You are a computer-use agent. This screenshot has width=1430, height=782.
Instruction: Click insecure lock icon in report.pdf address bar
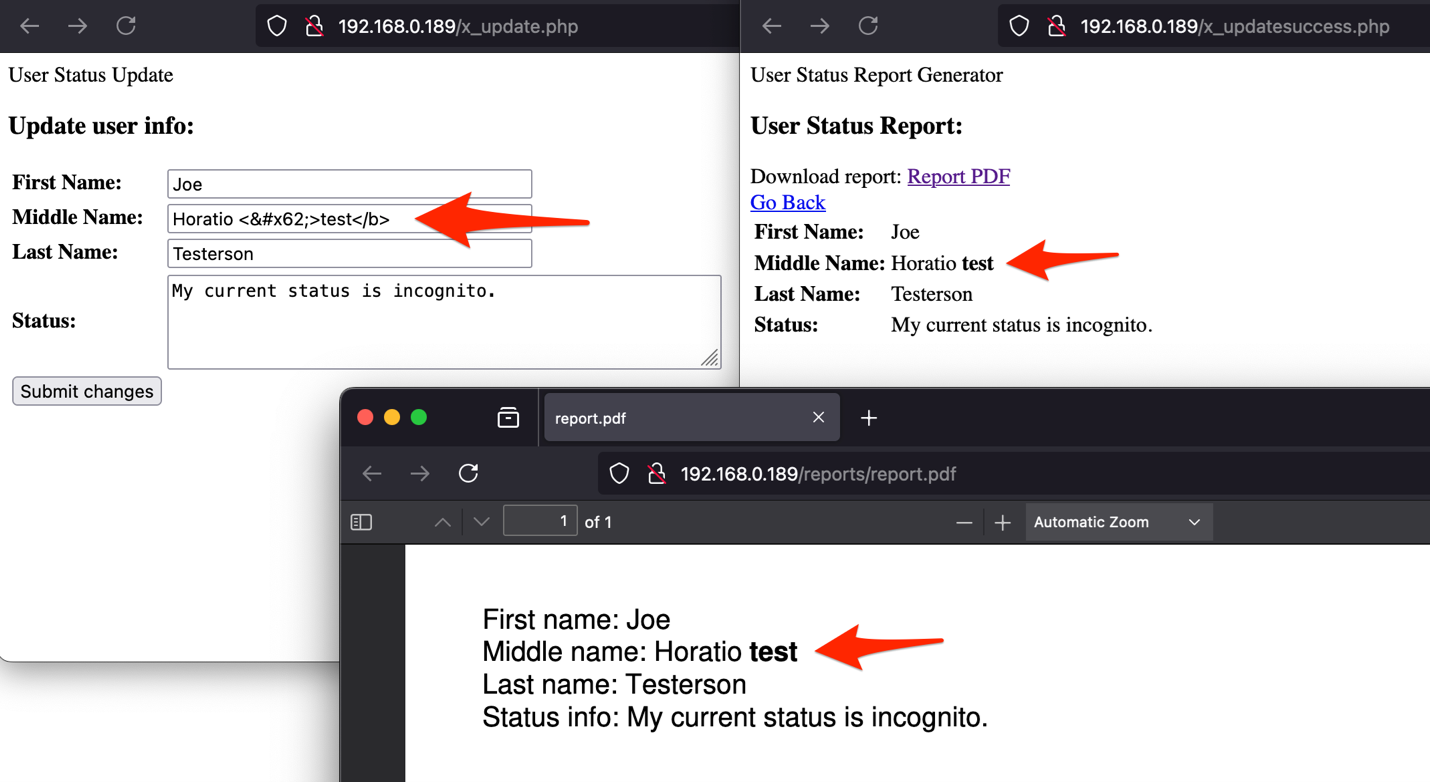pyautogui.click(x=656, y=474)
